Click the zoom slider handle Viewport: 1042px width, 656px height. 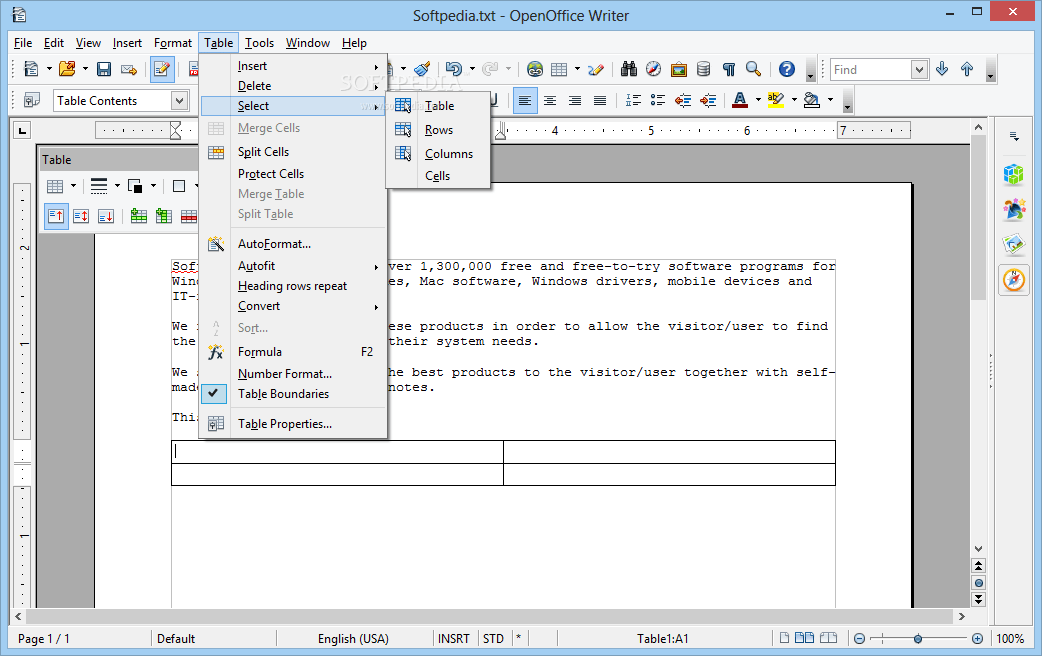[918, 639]
